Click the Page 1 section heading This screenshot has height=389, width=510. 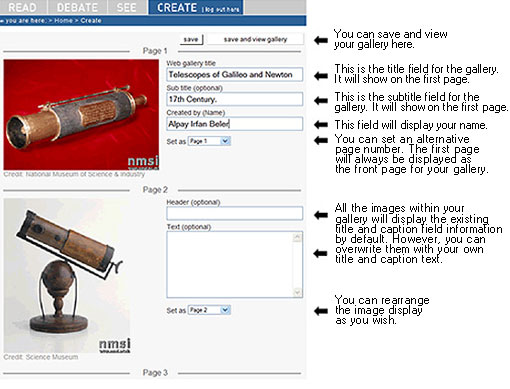pos(155,51)
